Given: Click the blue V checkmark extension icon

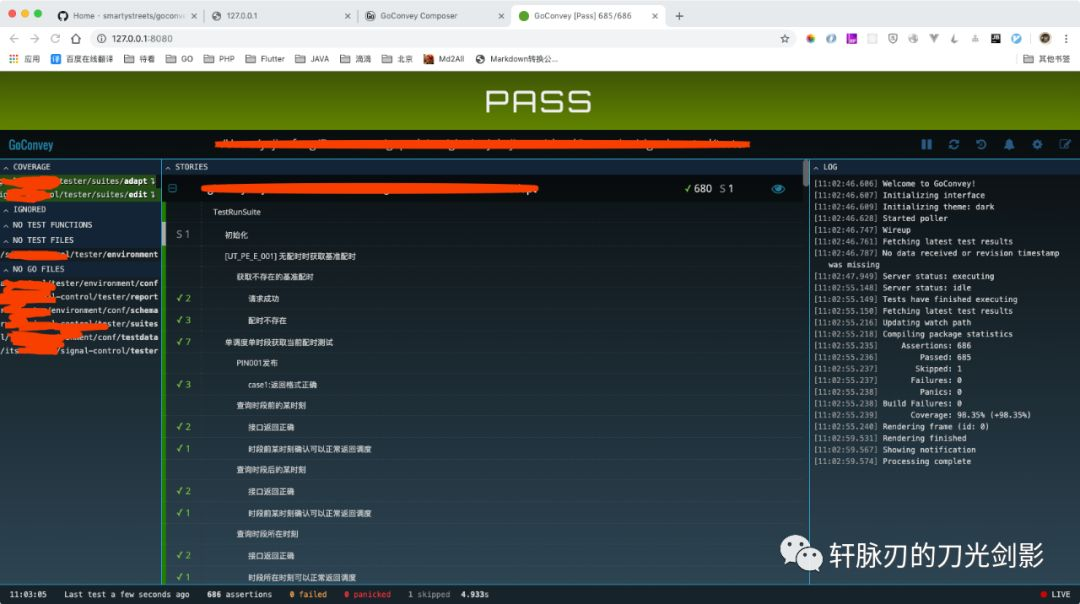Looking at the screenshot, I should [1017, 39].
